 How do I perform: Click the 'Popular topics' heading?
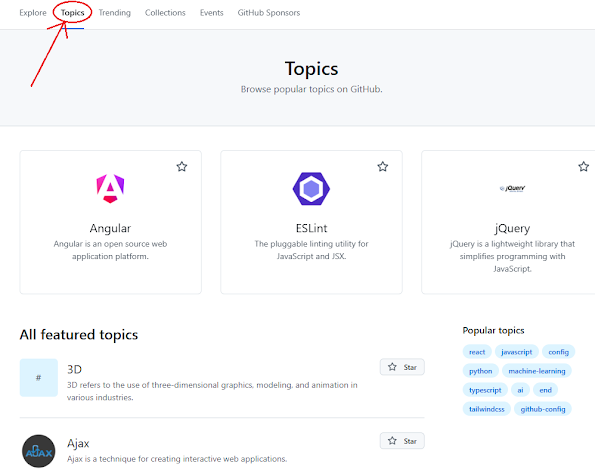(x=493, y=330)
